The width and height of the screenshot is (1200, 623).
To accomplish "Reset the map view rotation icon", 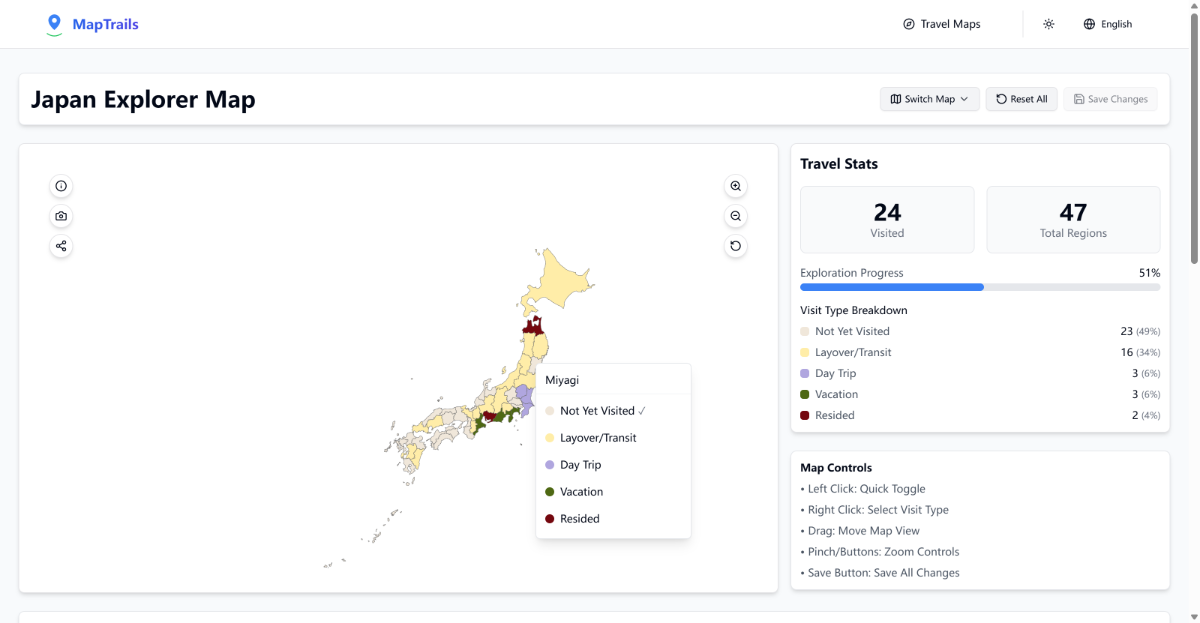I will coord(736,246).
